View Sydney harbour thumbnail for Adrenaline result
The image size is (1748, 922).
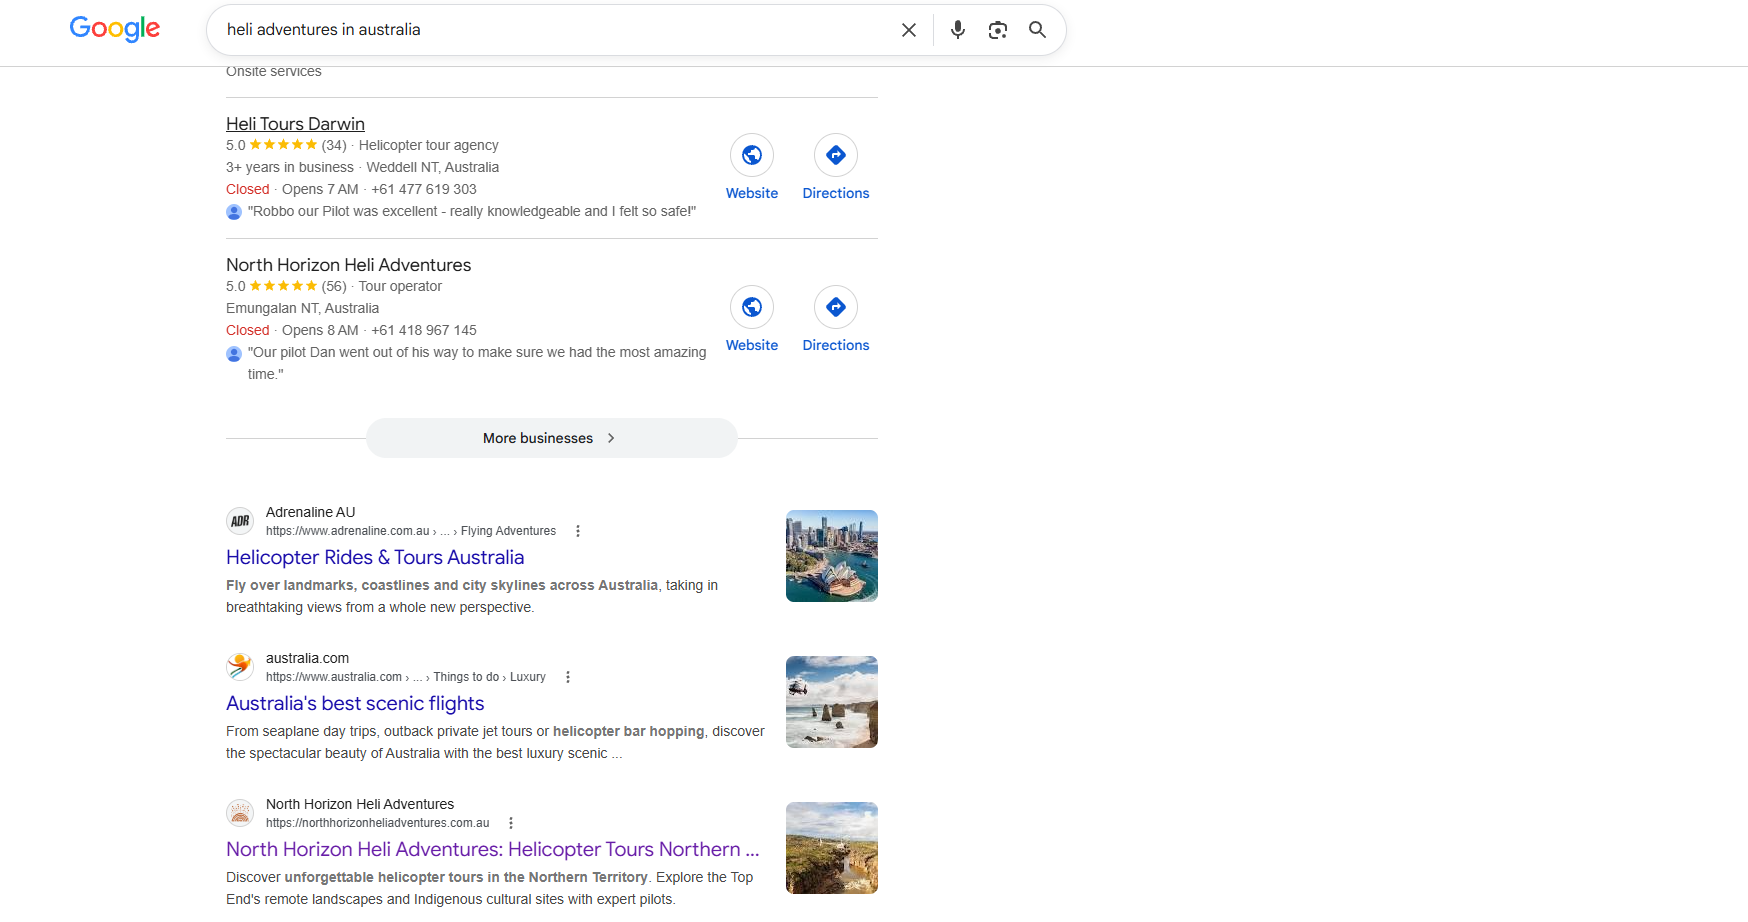click(832, 556)
